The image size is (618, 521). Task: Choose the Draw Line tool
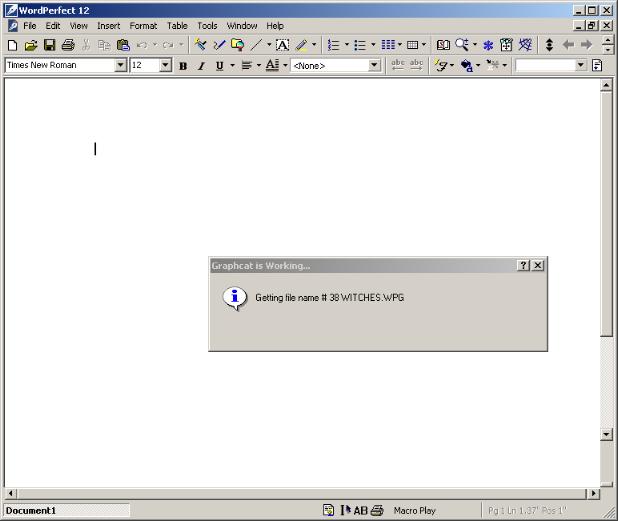pos(256,45)
